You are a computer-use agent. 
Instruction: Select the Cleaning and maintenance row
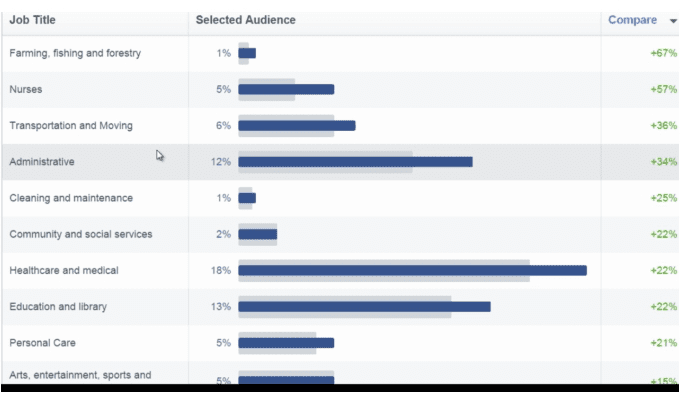pos(340,198)
